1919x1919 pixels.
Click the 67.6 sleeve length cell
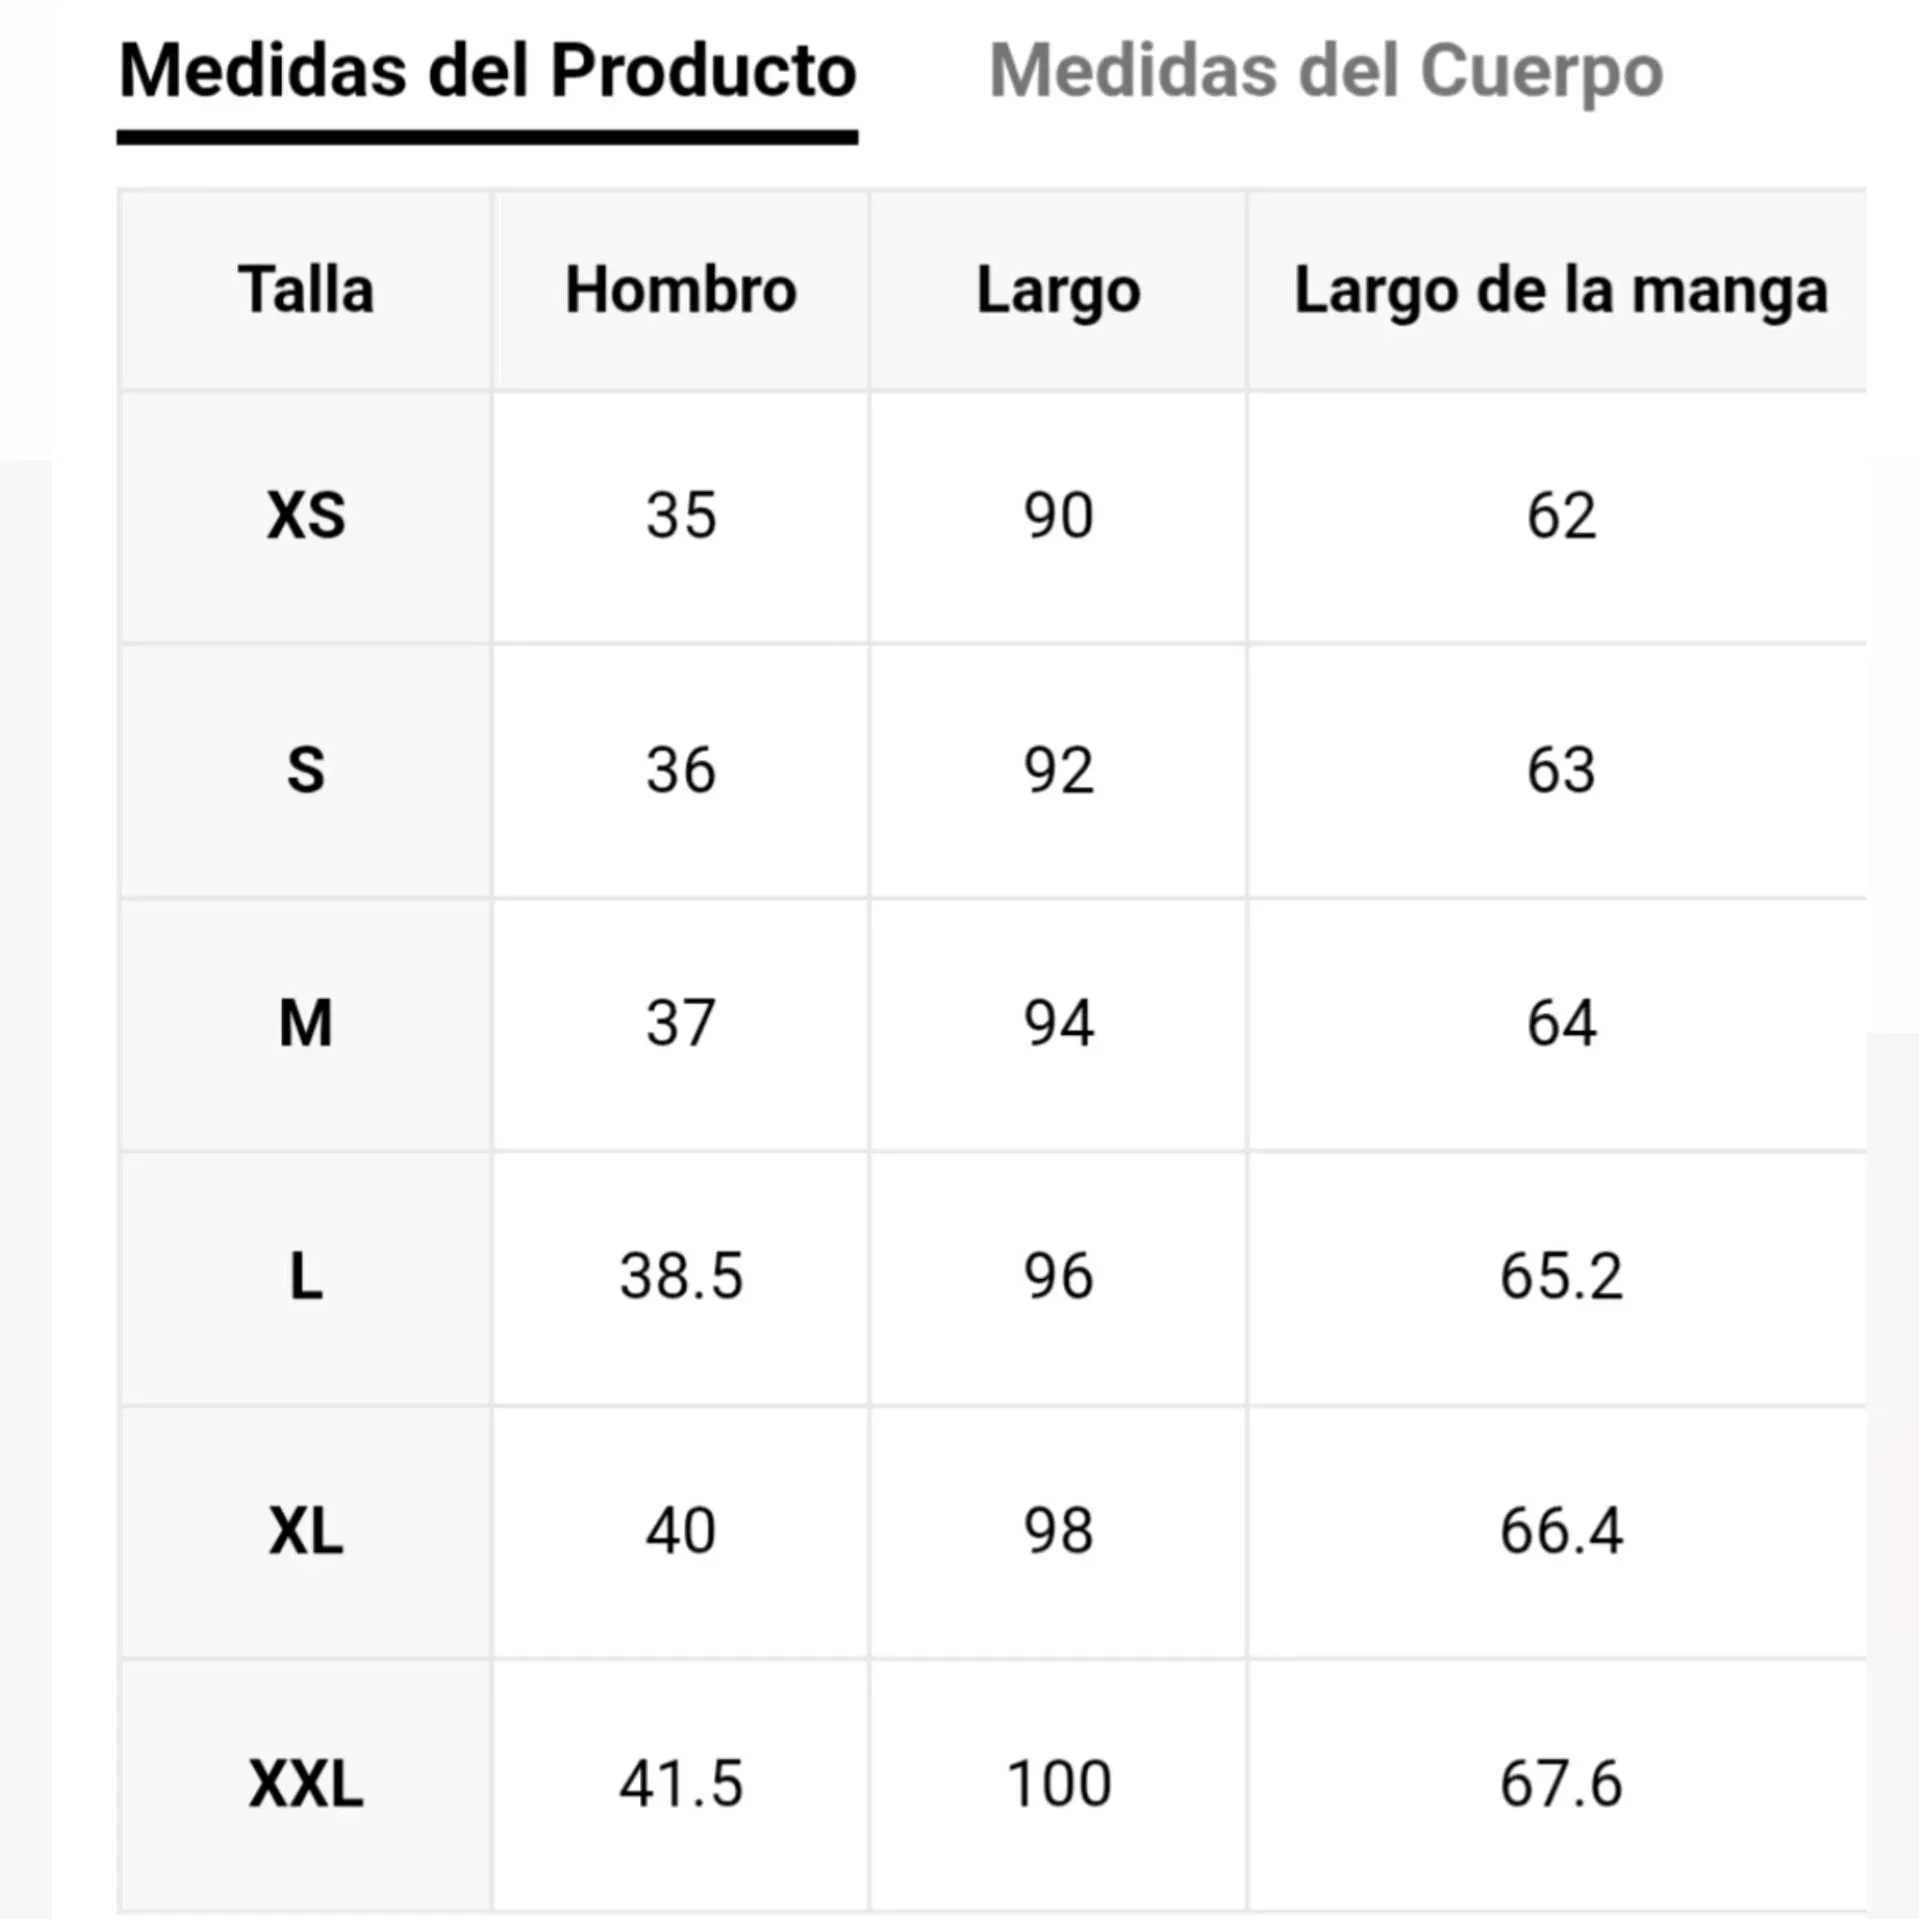pos(1560,1784)
